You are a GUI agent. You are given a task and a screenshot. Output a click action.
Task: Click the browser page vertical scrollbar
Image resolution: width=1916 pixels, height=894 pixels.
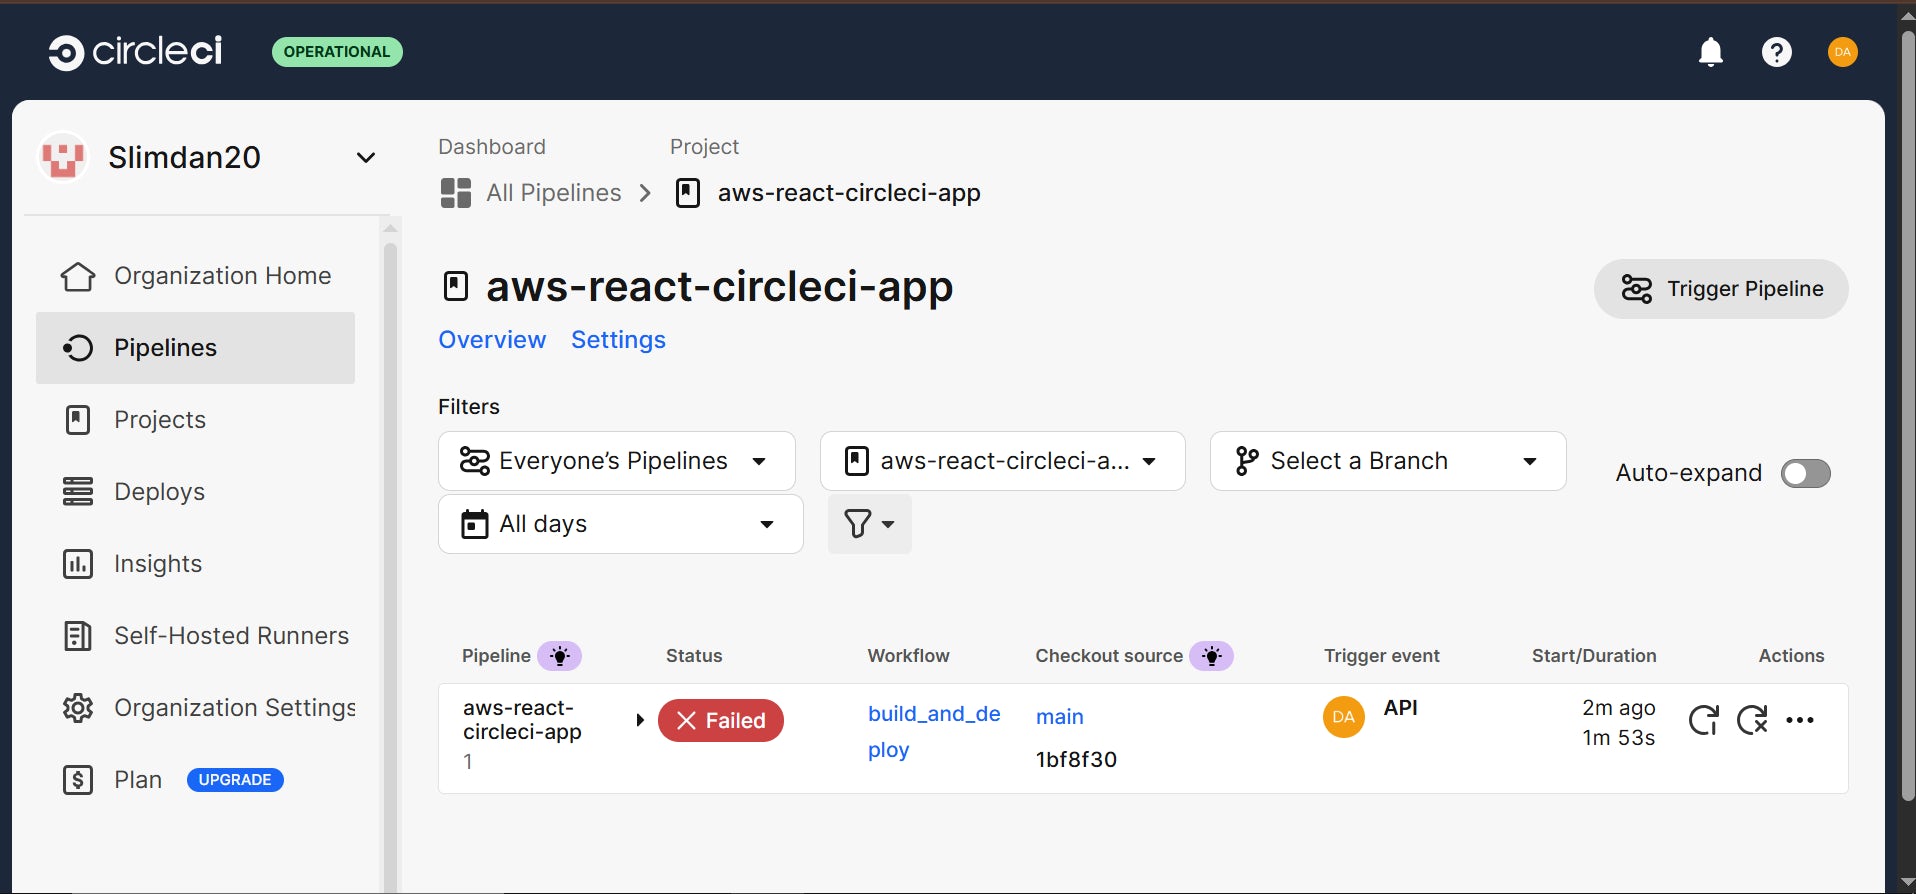point(1907,415)
